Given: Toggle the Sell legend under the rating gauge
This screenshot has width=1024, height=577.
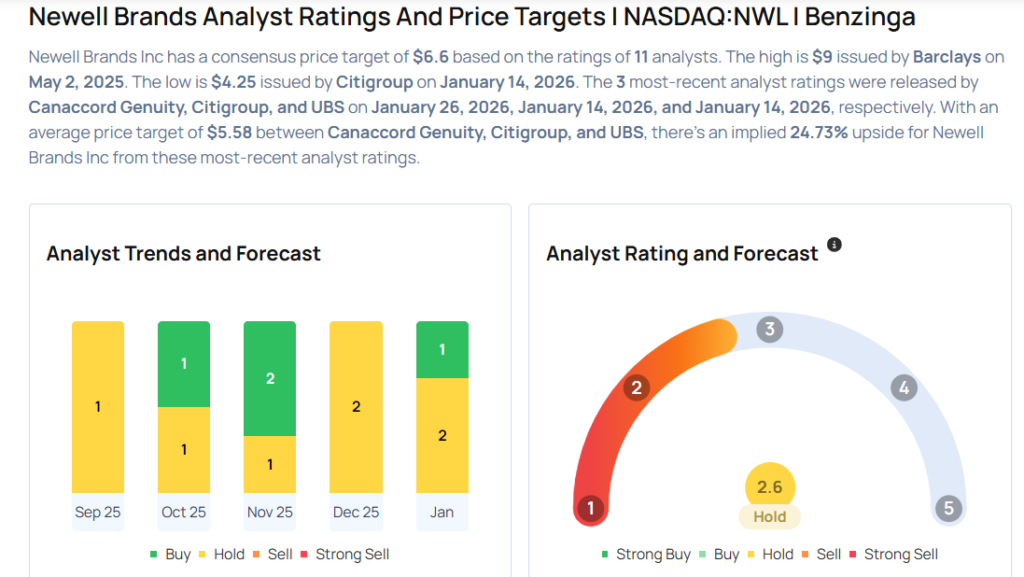Looking at the screenshot, I should click(x=823, y=554).
